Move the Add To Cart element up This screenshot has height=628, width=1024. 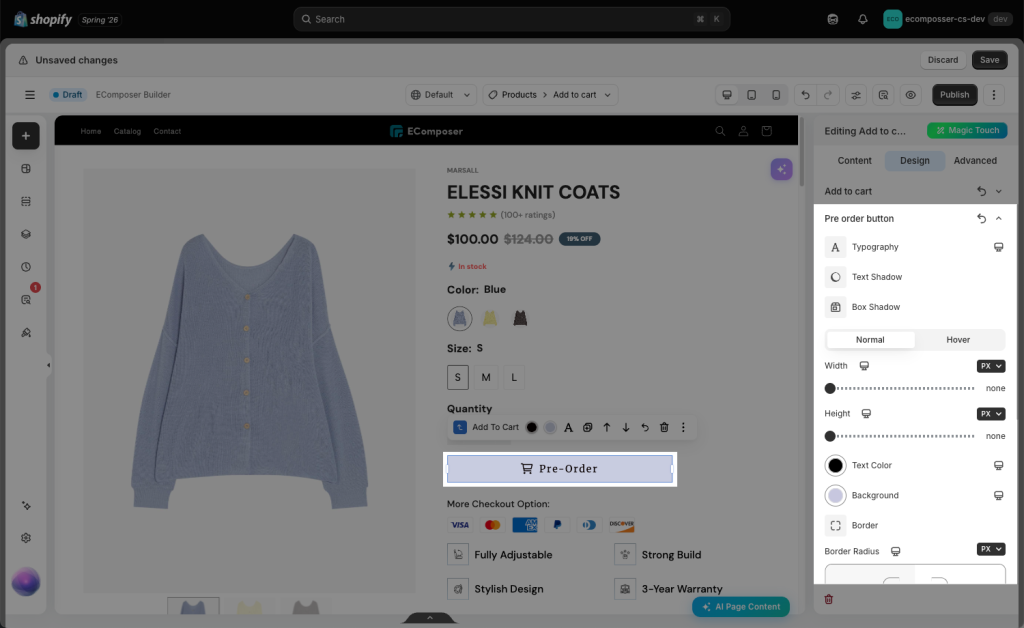(607, 428)
